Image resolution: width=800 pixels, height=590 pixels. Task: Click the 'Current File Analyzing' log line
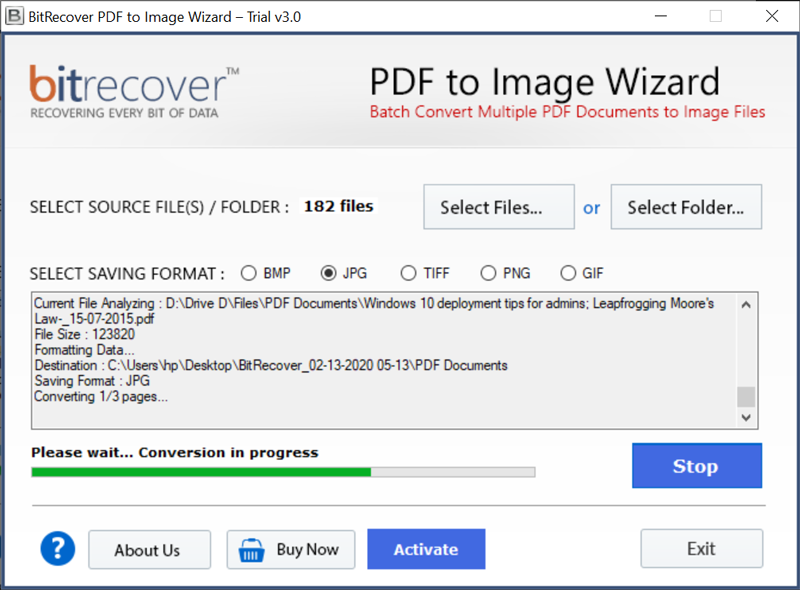pyautogui.click(x=374, y=311)
